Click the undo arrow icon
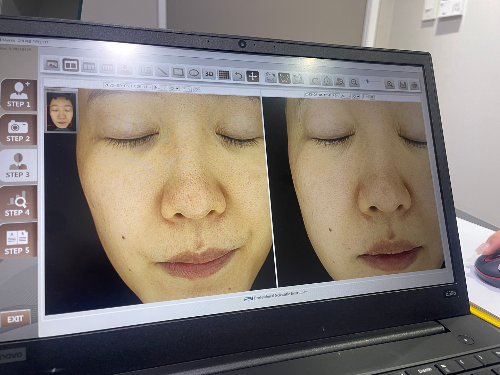Image resolution: width=500 pixels, height=375 pixels. [238, 75]
